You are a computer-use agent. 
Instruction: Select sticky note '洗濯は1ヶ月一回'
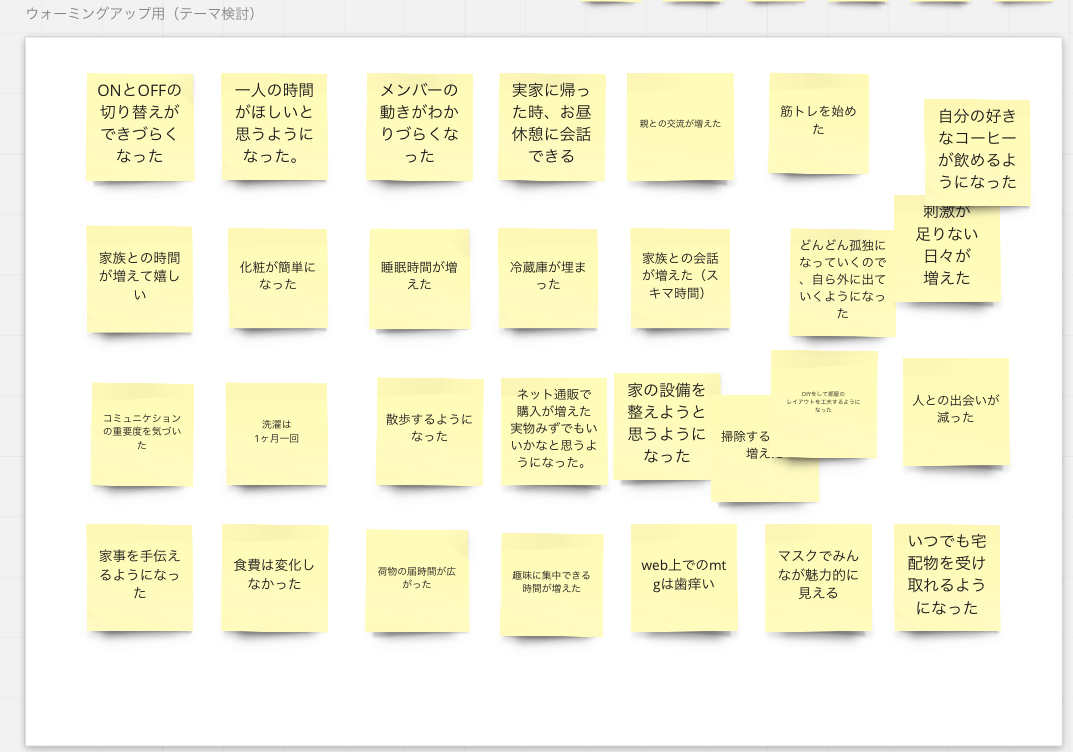(x=276, y=434)
